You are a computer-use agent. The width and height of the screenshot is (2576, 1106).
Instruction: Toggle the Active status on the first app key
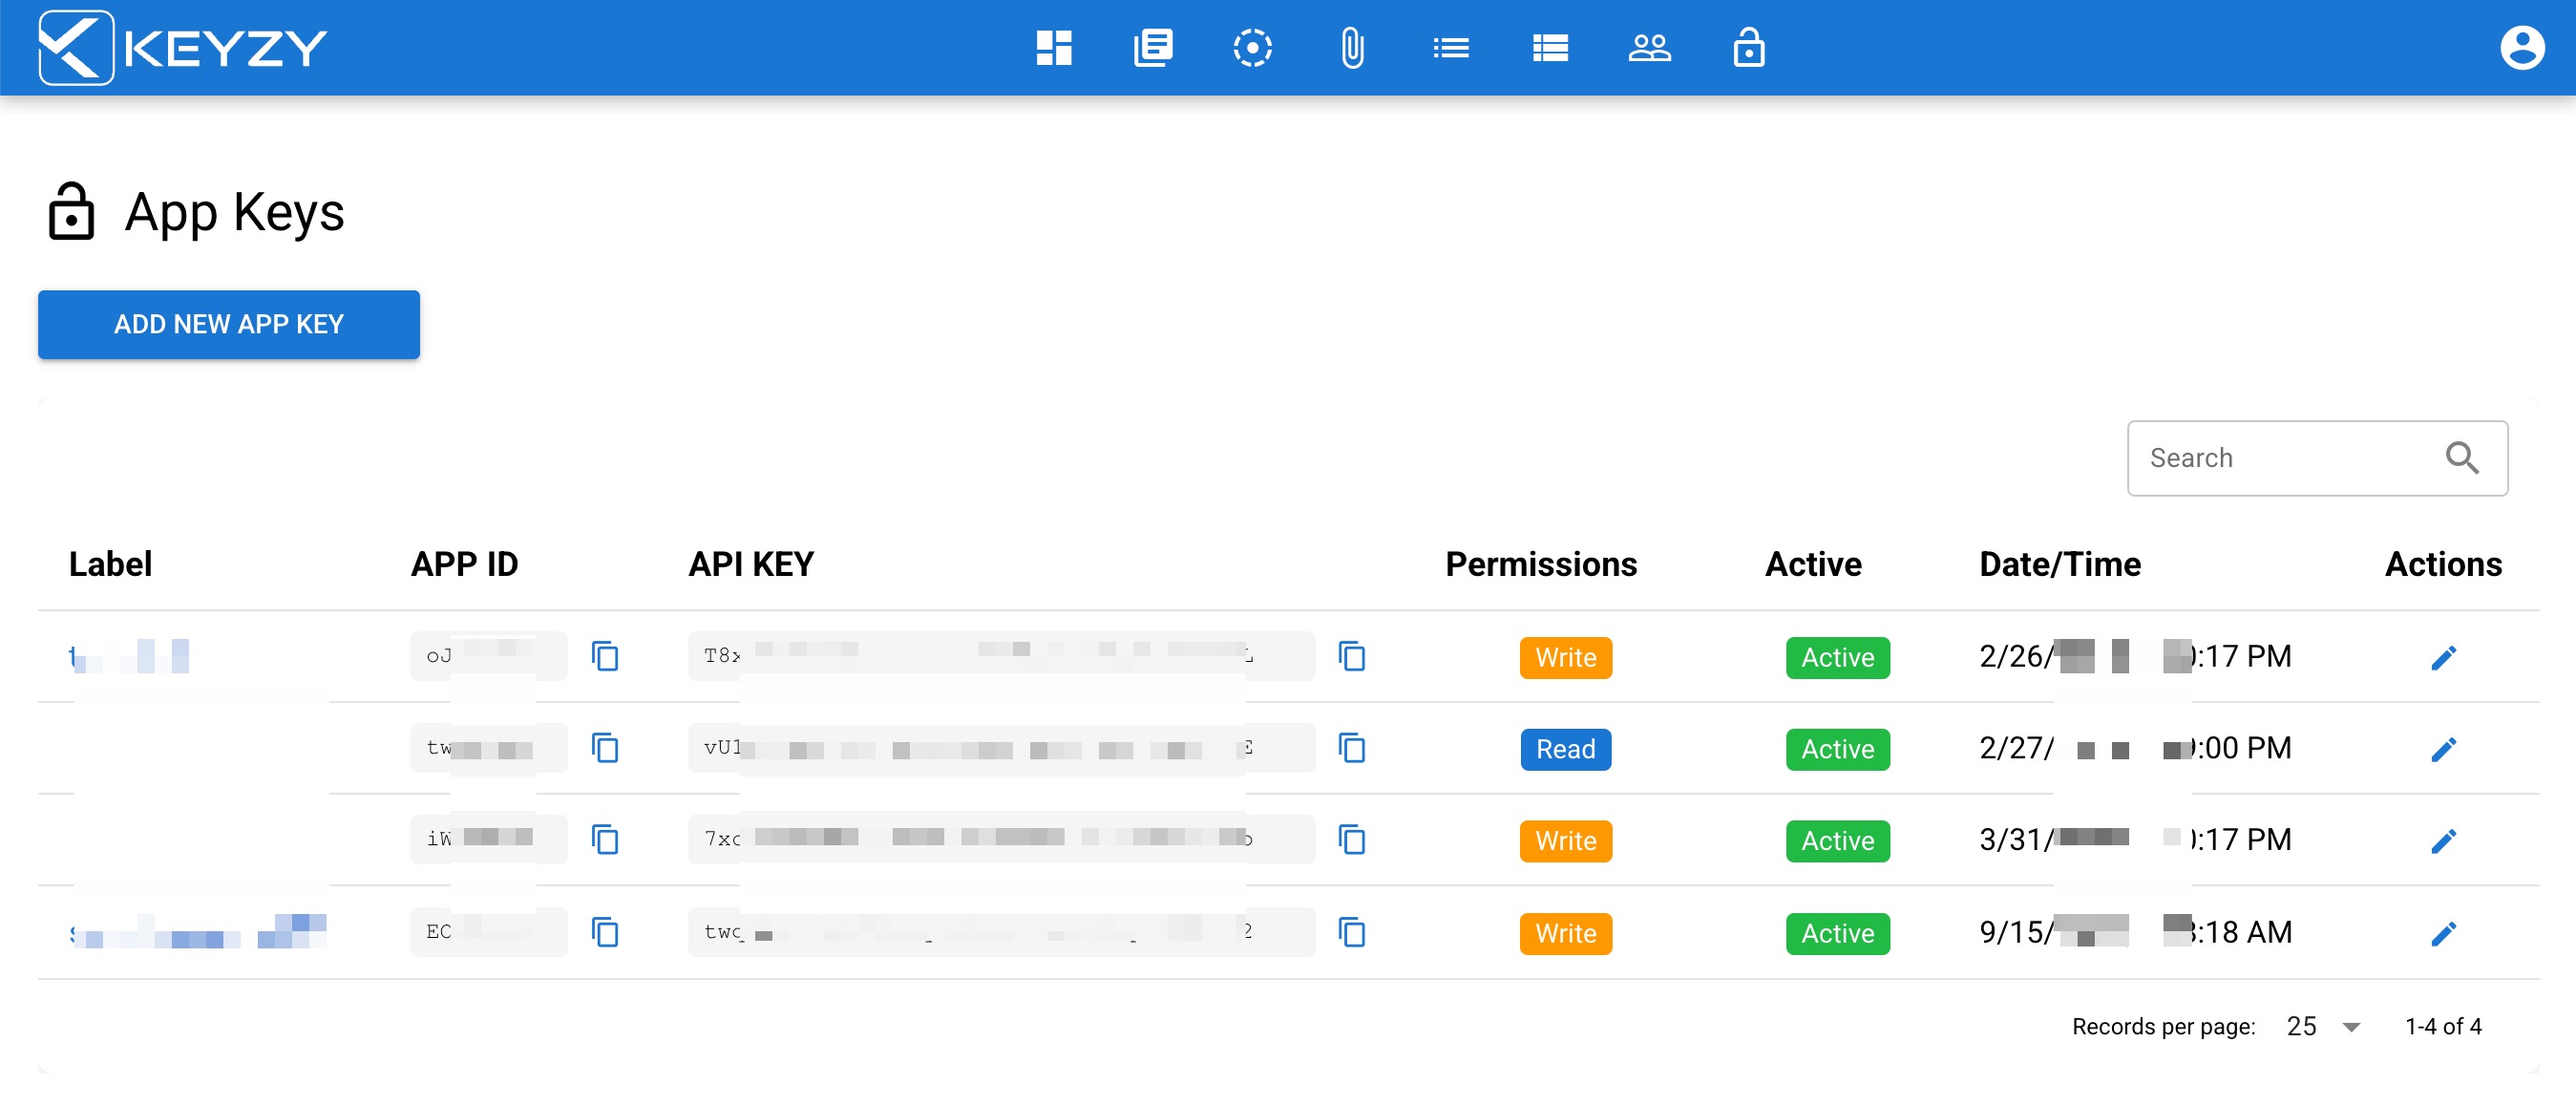(1837, 657)
